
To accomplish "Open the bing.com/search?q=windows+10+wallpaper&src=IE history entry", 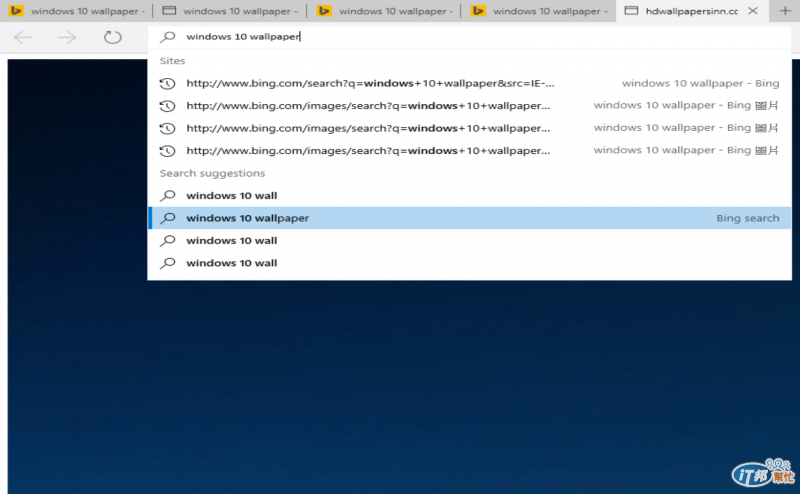I will coord(469,83).
